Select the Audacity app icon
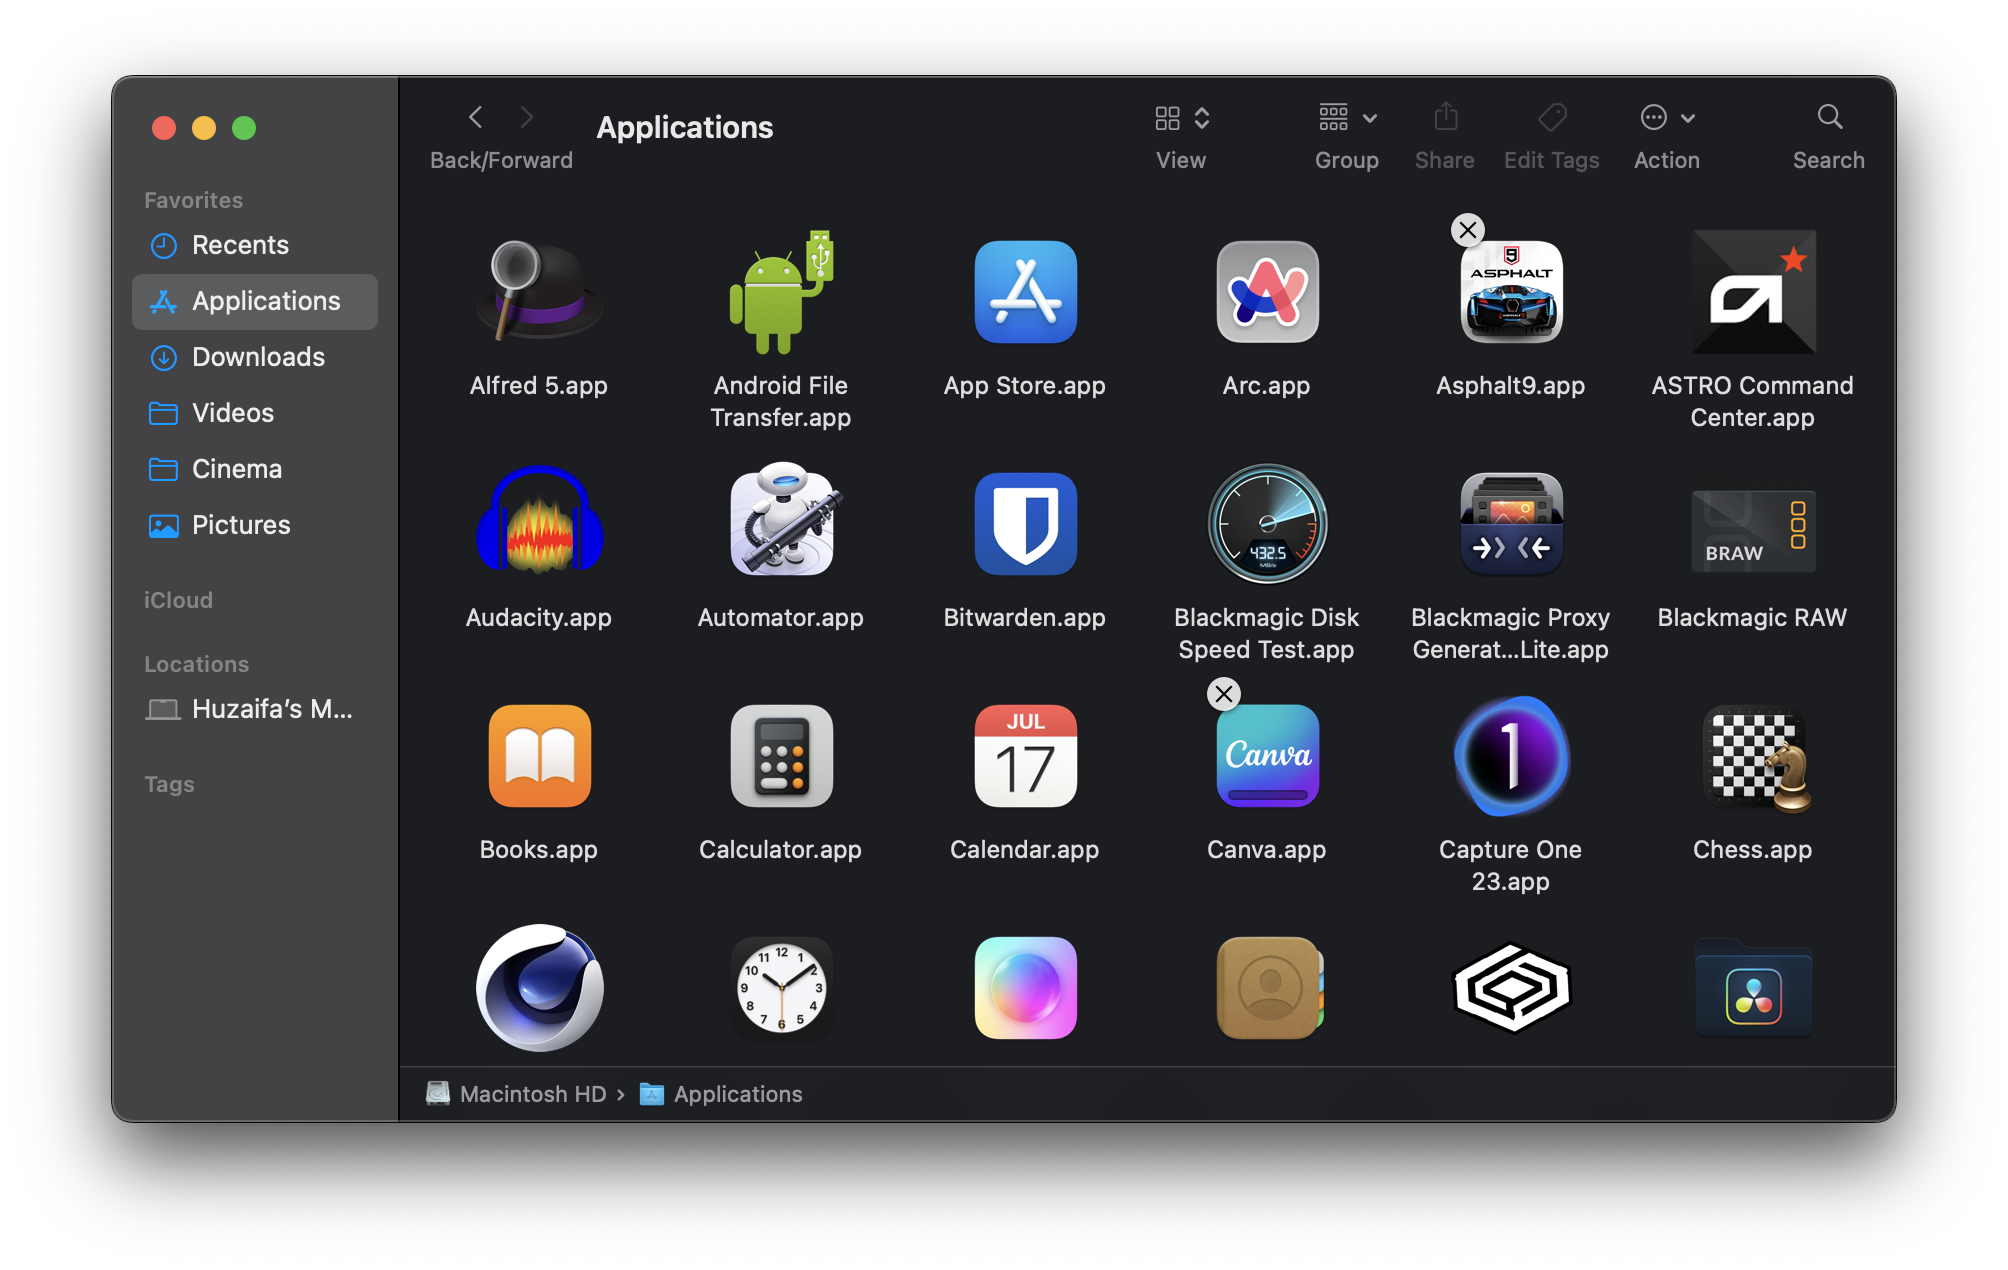2008x1270 pixels. (x=539, y=524)
